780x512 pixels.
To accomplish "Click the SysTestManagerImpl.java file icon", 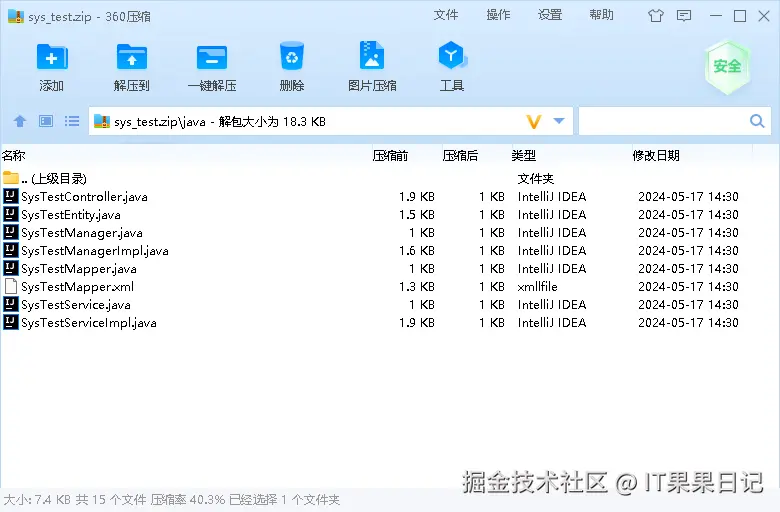I will 10,250.
